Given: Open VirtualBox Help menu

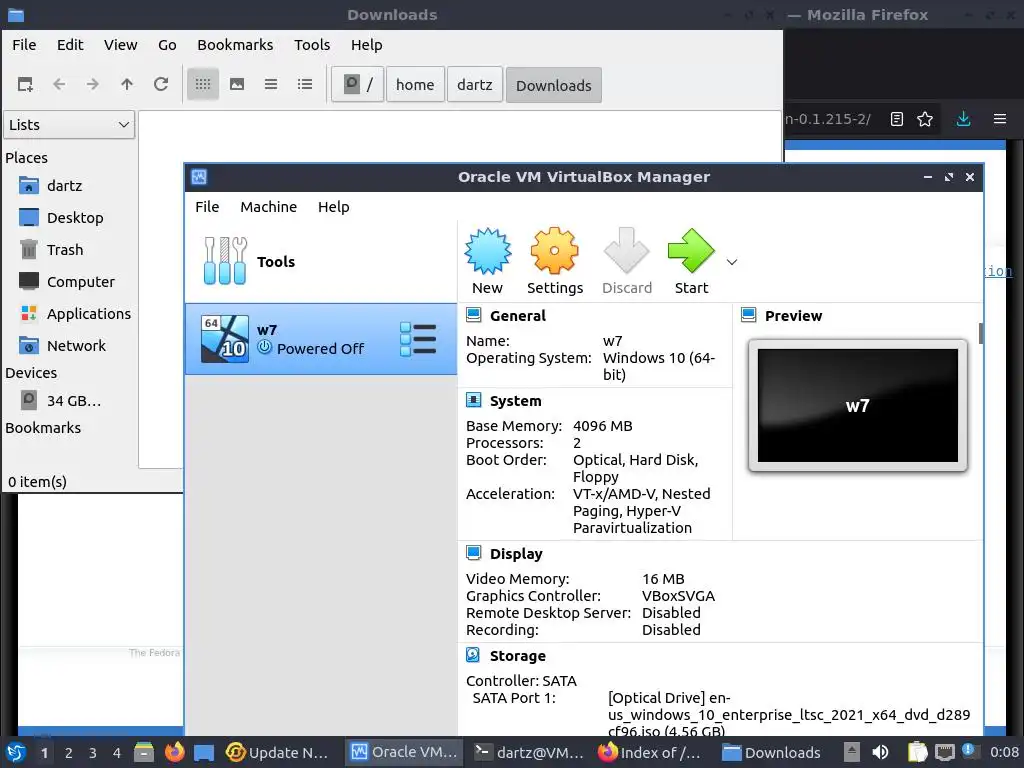Looking at the screenshot, I should 334,207.
